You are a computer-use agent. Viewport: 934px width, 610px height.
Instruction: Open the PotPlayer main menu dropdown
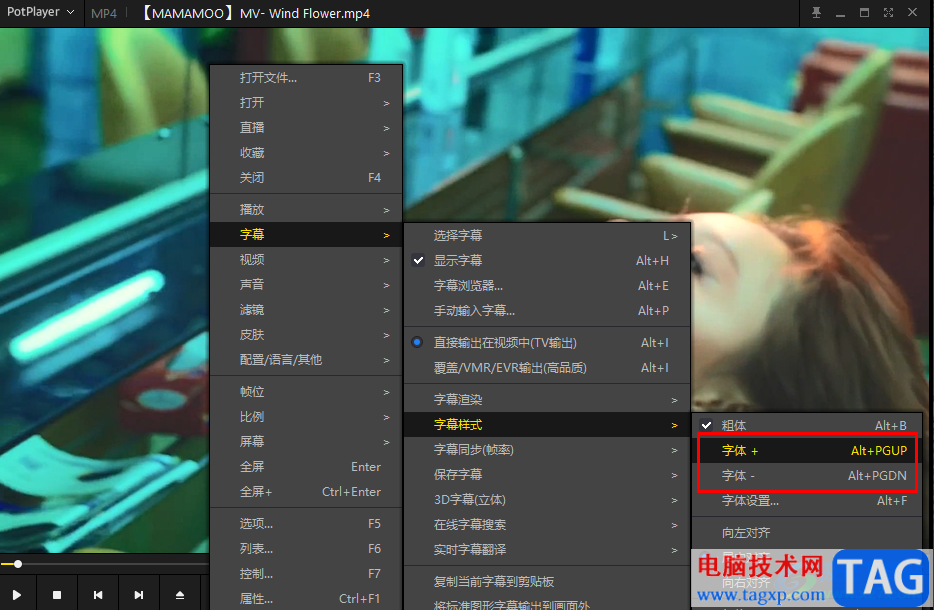click(41, 12)
